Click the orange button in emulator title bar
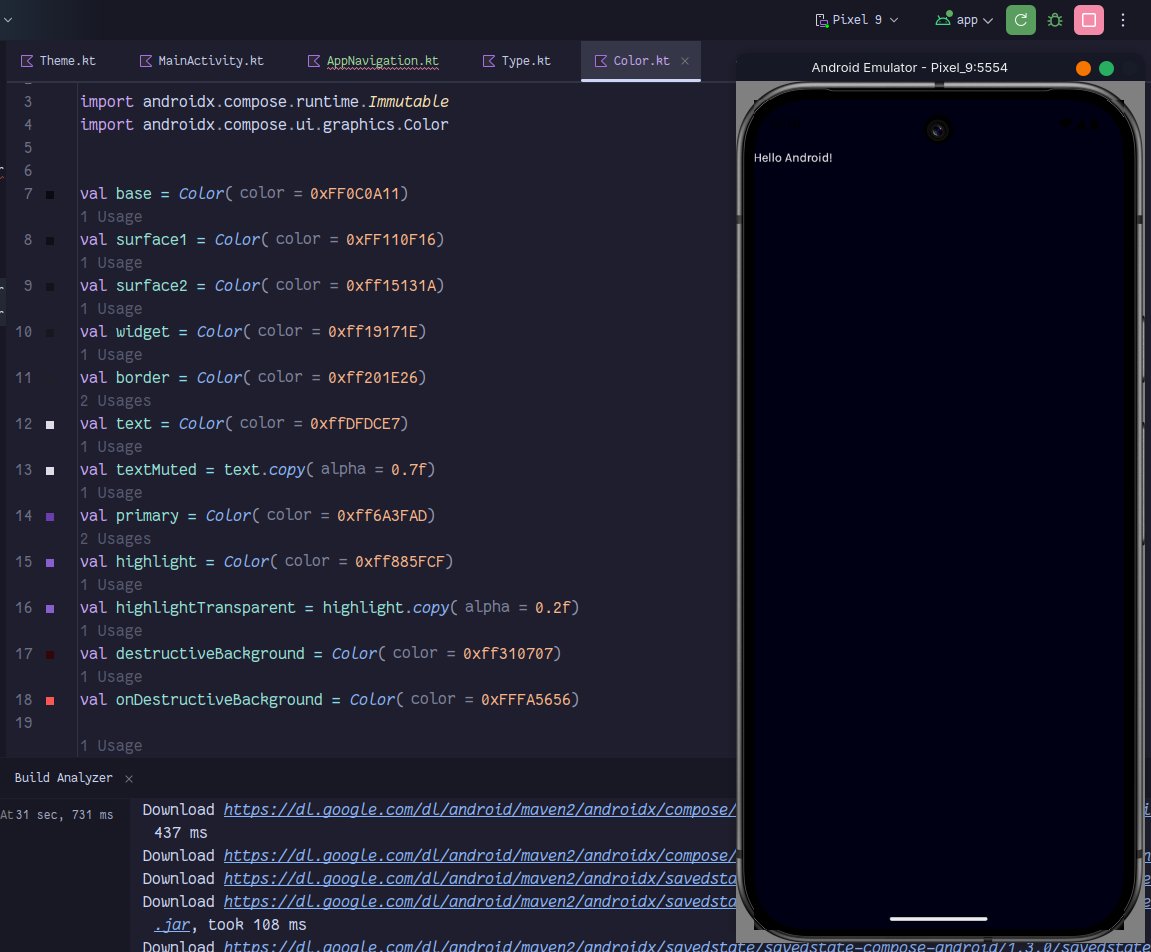This screenshot has width=1151, height=952. (x=1083, y=68)
